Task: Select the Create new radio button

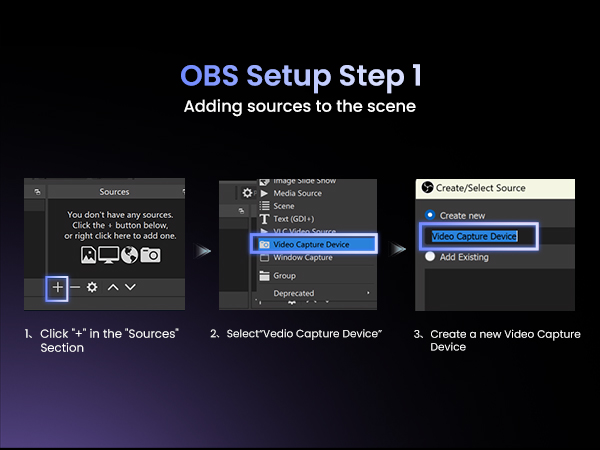Action: (x=431, y=214)
